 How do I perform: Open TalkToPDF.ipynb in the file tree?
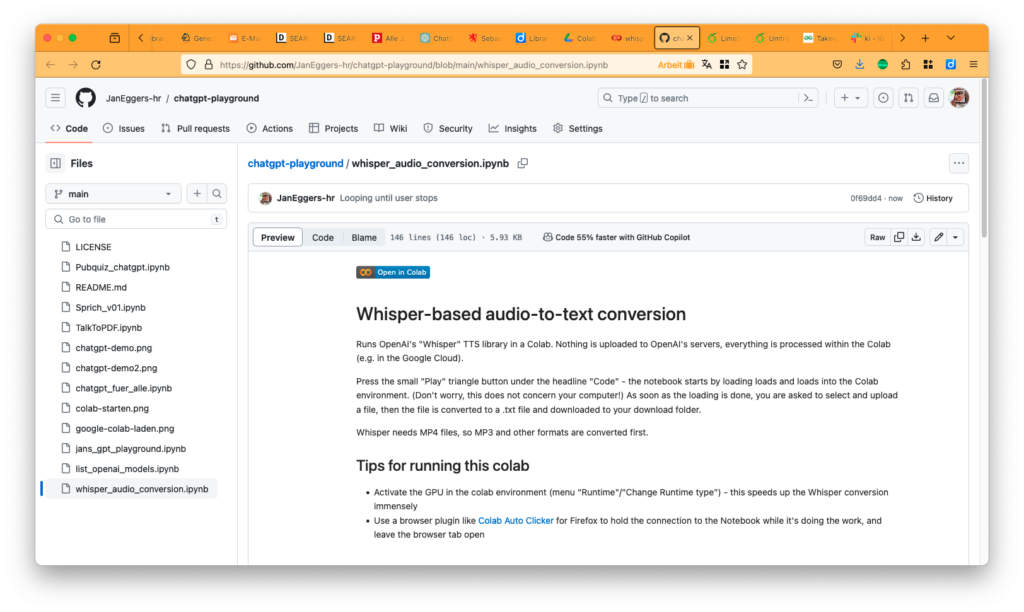click(108, 328)
